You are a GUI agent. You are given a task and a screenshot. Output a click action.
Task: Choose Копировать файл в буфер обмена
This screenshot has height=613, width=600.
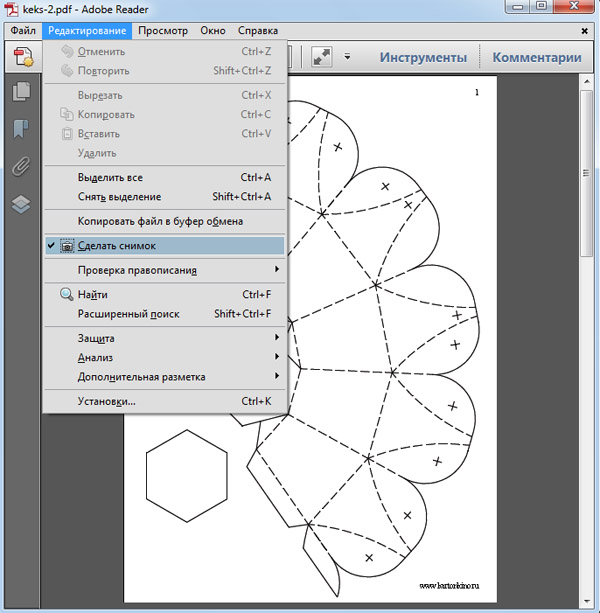coord(160,221)
